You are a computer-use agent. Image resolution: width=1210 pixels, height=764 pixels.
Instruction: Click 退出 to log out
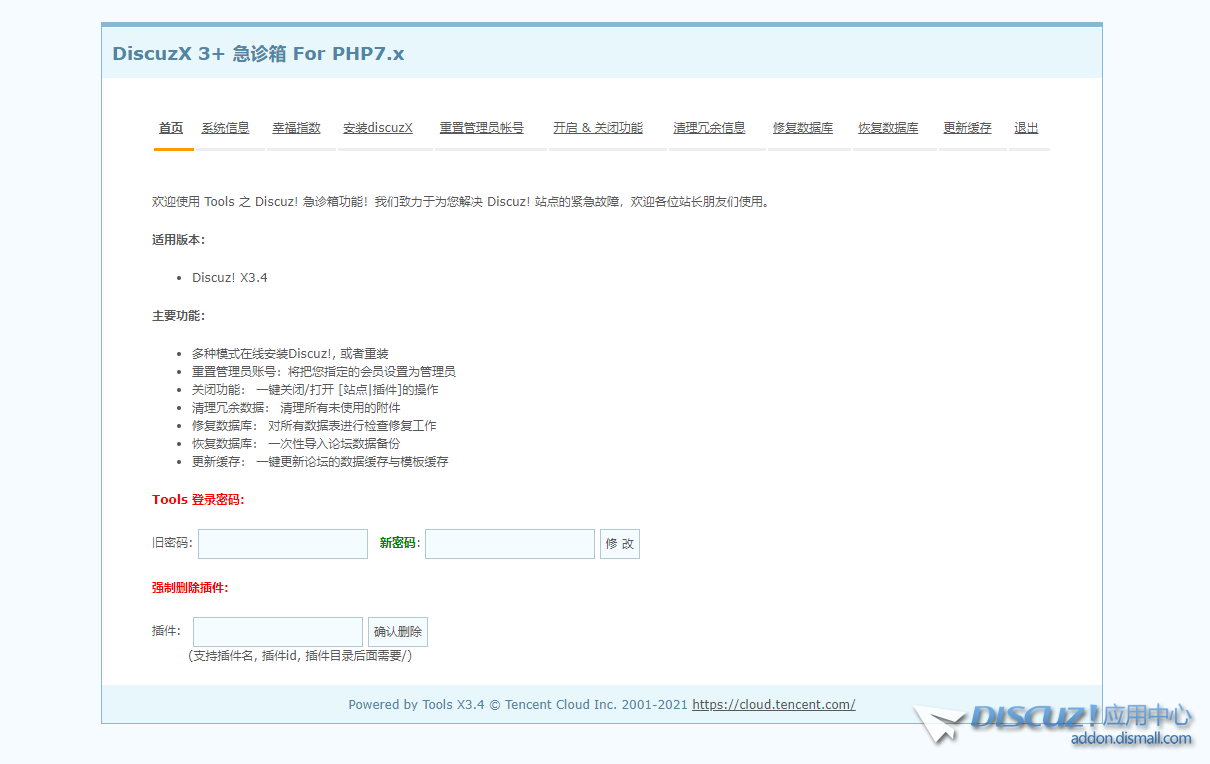point(1026,128)
